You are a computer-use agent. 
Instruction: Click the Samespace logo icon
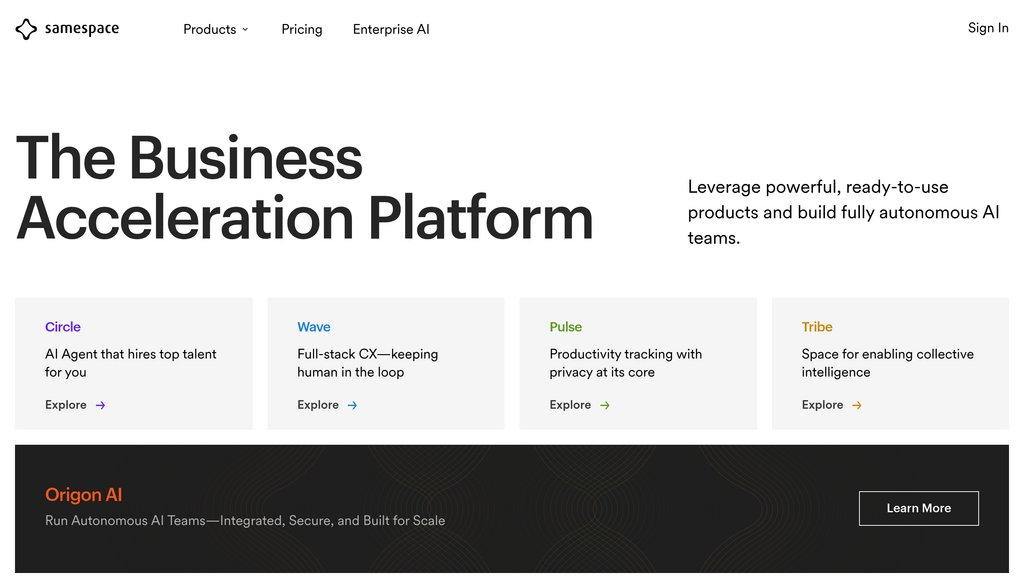click(x=26, y=30)
